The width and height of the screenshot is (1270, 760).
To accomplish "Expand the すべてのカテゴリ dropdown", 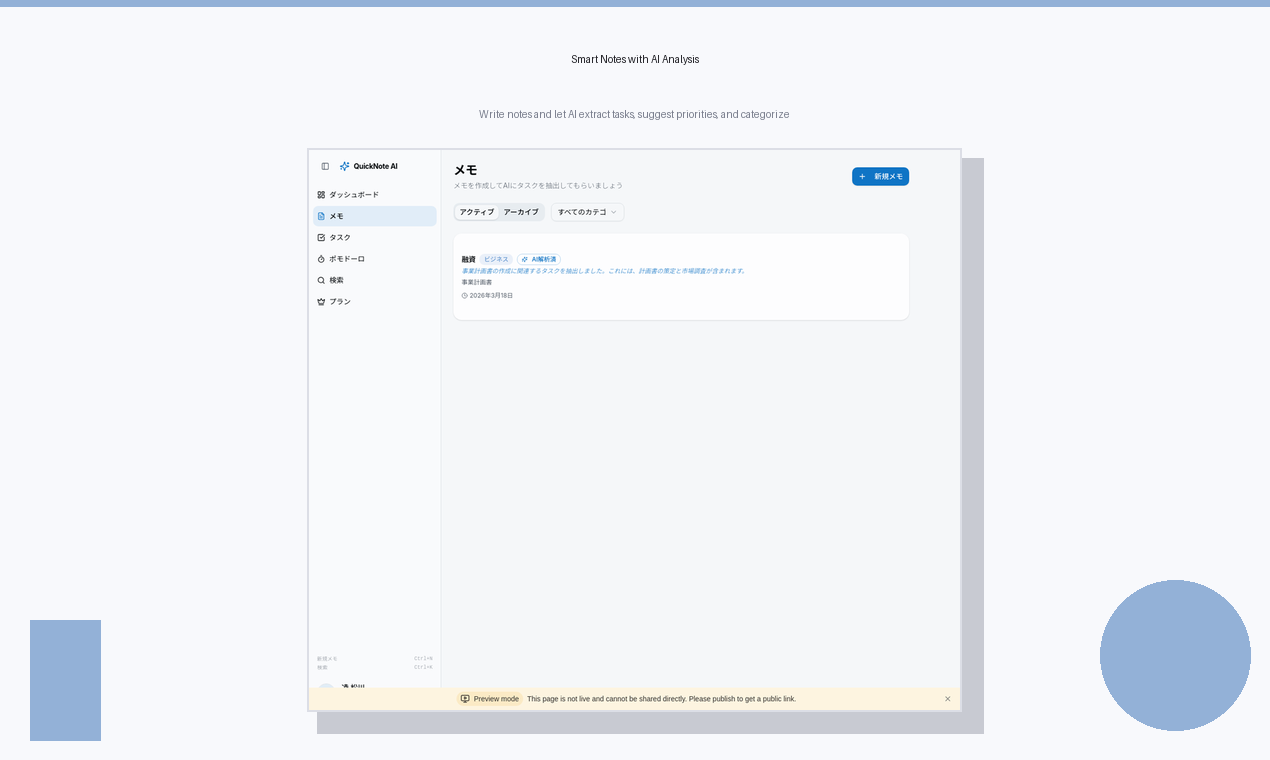I will tap(587, 212).
